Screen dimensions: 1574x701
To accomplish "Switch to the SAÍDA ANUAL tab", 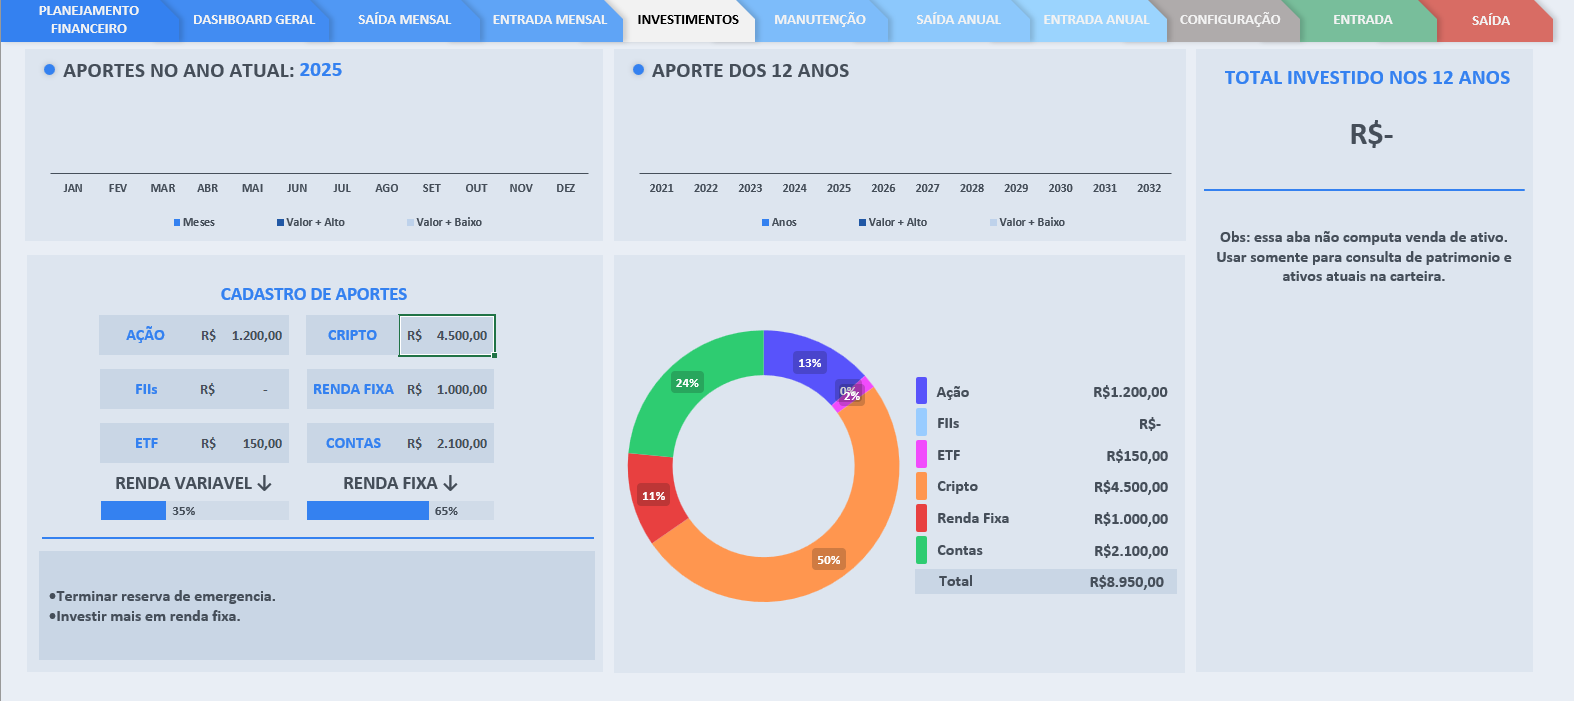I will (x=958, y=20).
